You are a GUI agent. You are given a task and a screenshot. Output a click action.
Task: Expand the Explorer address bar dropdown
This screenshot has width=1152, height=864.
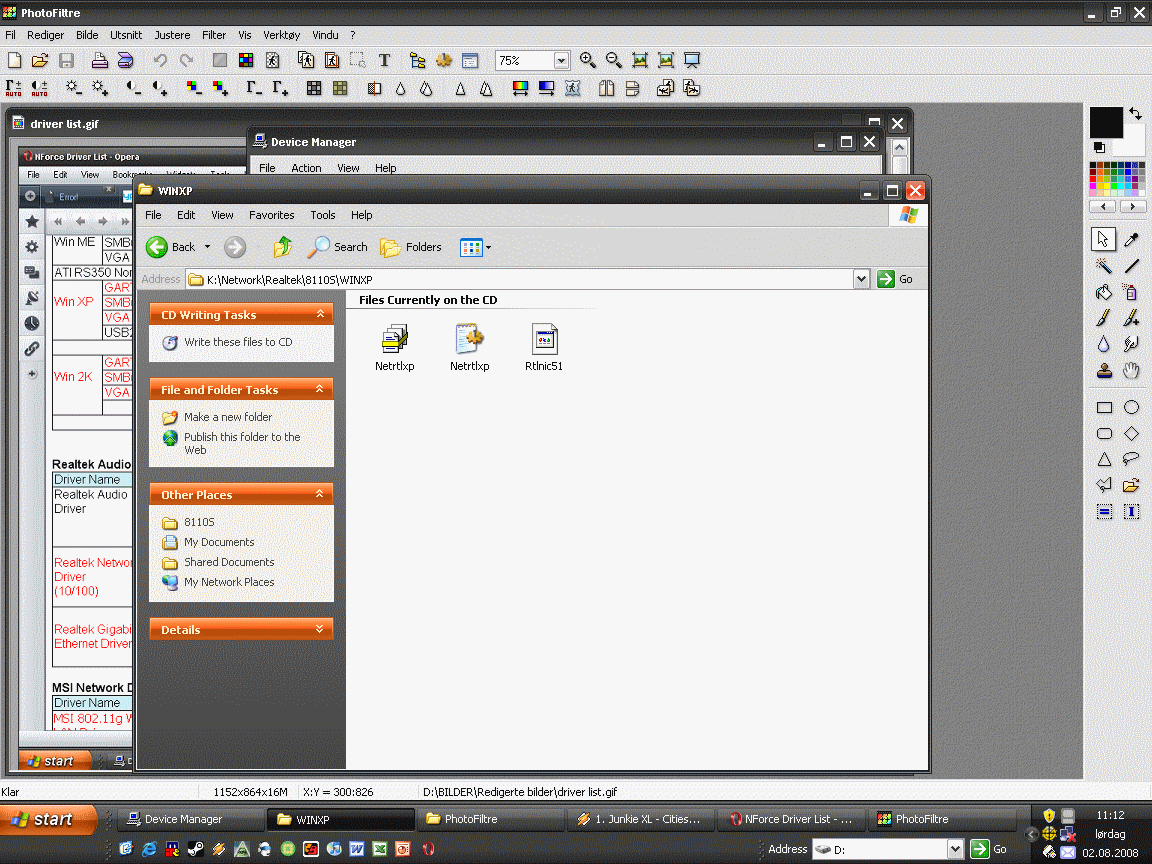[862, 280]
